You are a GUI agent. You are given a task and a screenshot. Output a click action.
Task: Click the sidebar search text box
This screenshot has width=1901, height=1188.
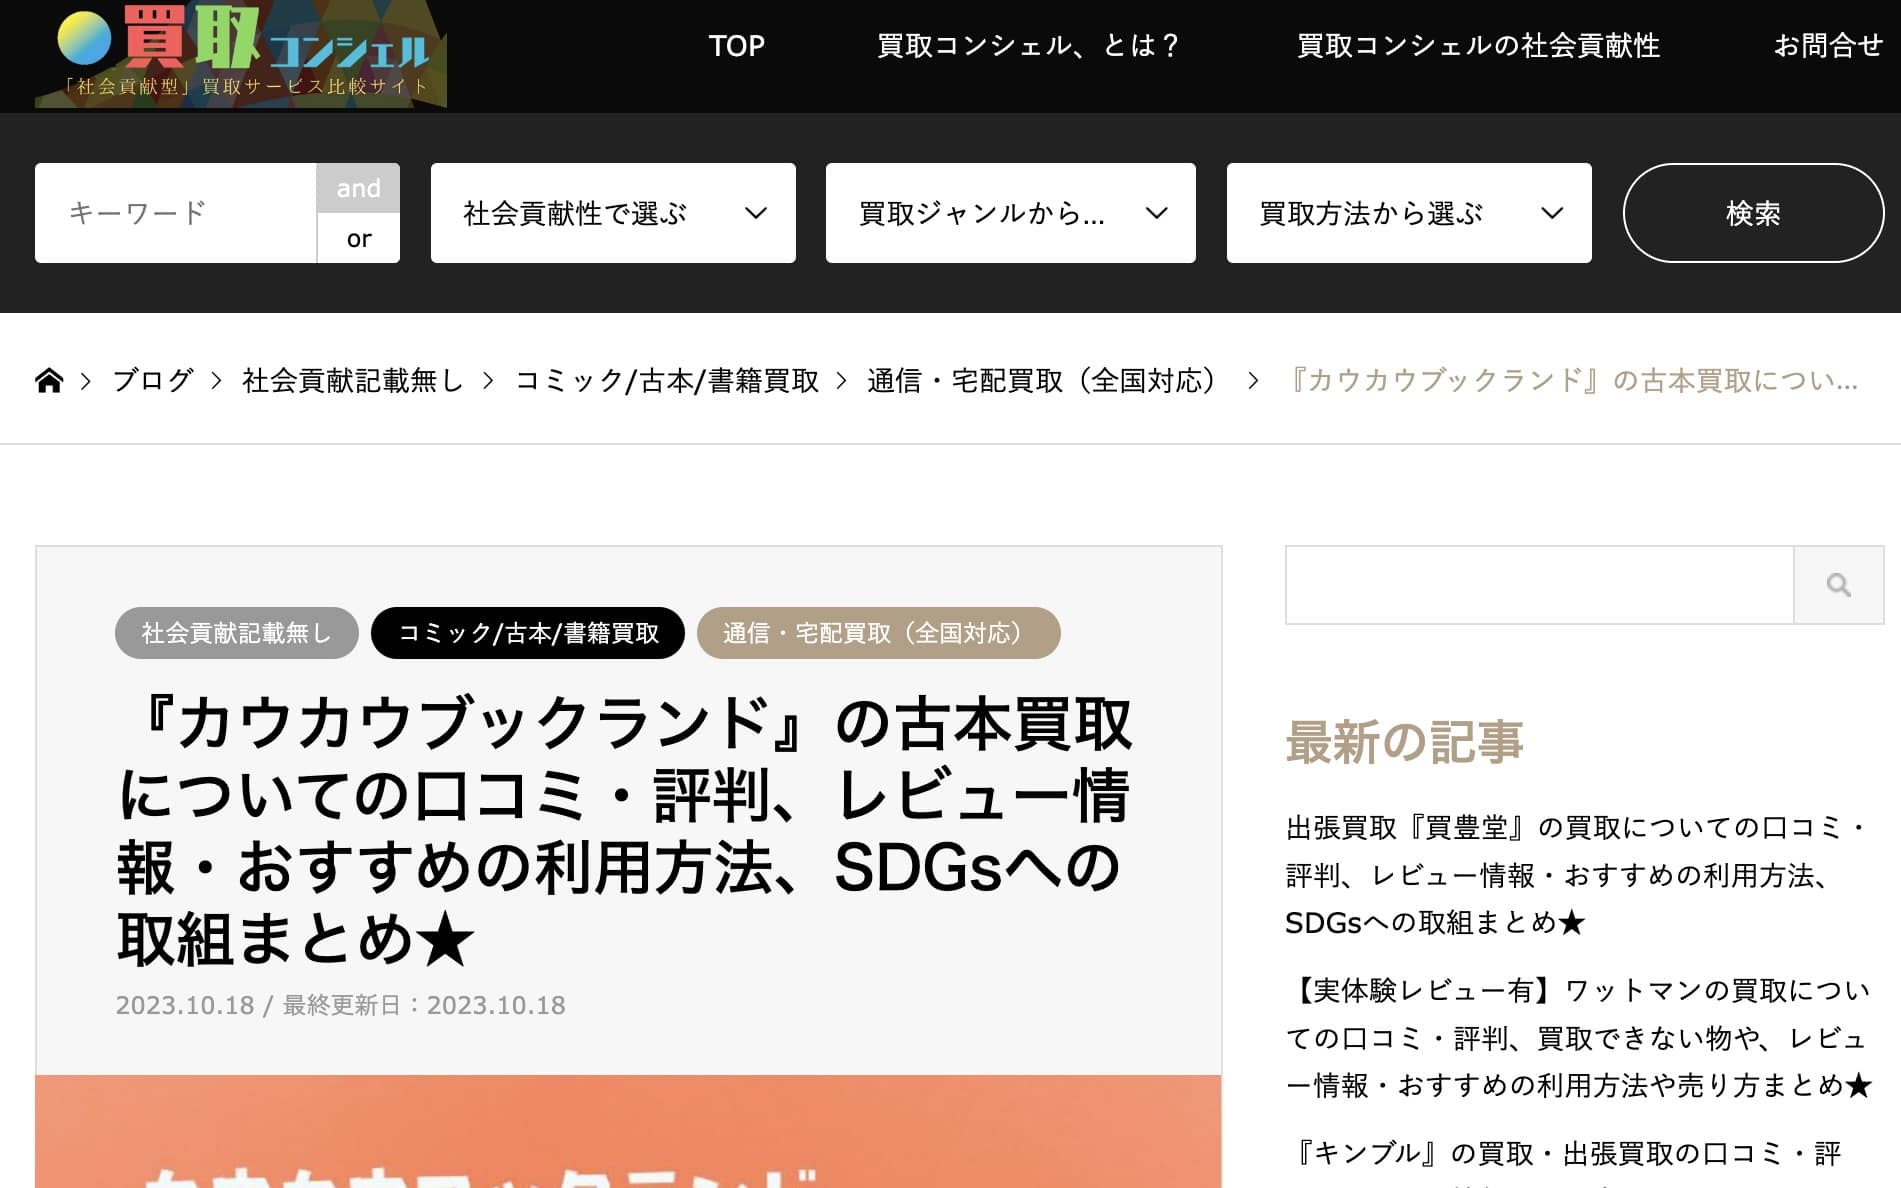point(1539,585)
